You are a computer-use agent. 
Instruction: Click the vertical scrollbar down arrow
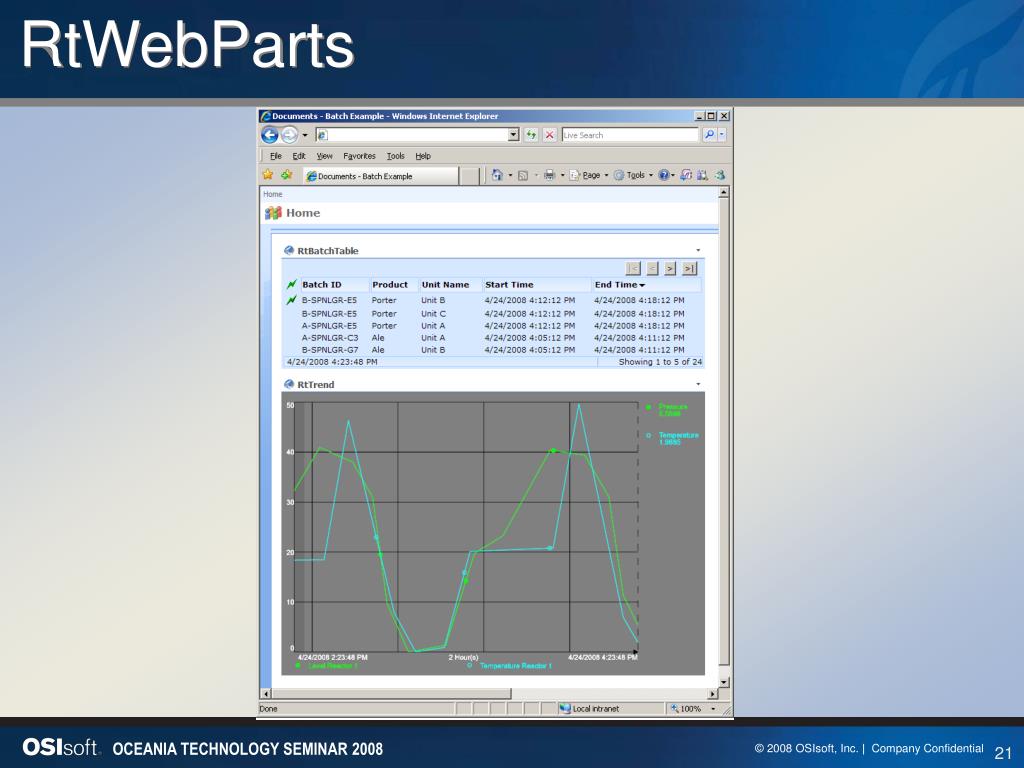[x=724, y=682]
